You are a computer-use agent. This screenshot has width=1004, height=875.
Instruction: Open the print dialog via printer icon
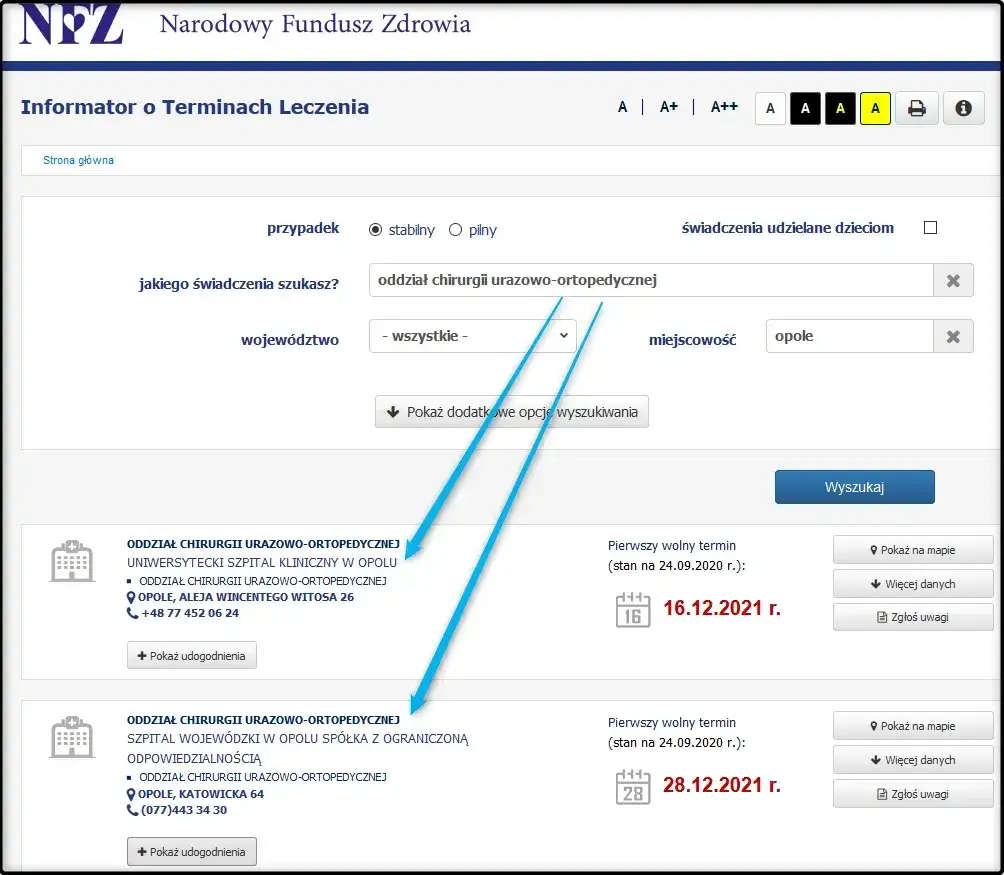coord(917,108)
